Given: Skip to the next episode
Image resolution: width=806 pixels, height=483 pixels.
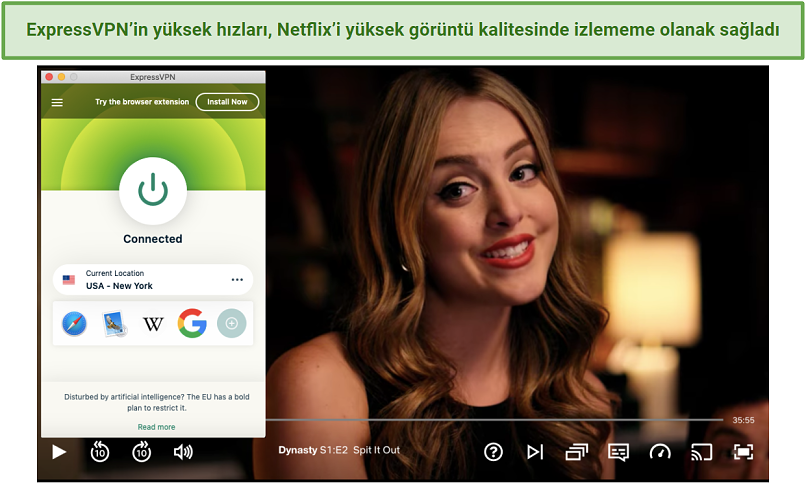Looking at the screenshot, I should (x=535, y=452).
